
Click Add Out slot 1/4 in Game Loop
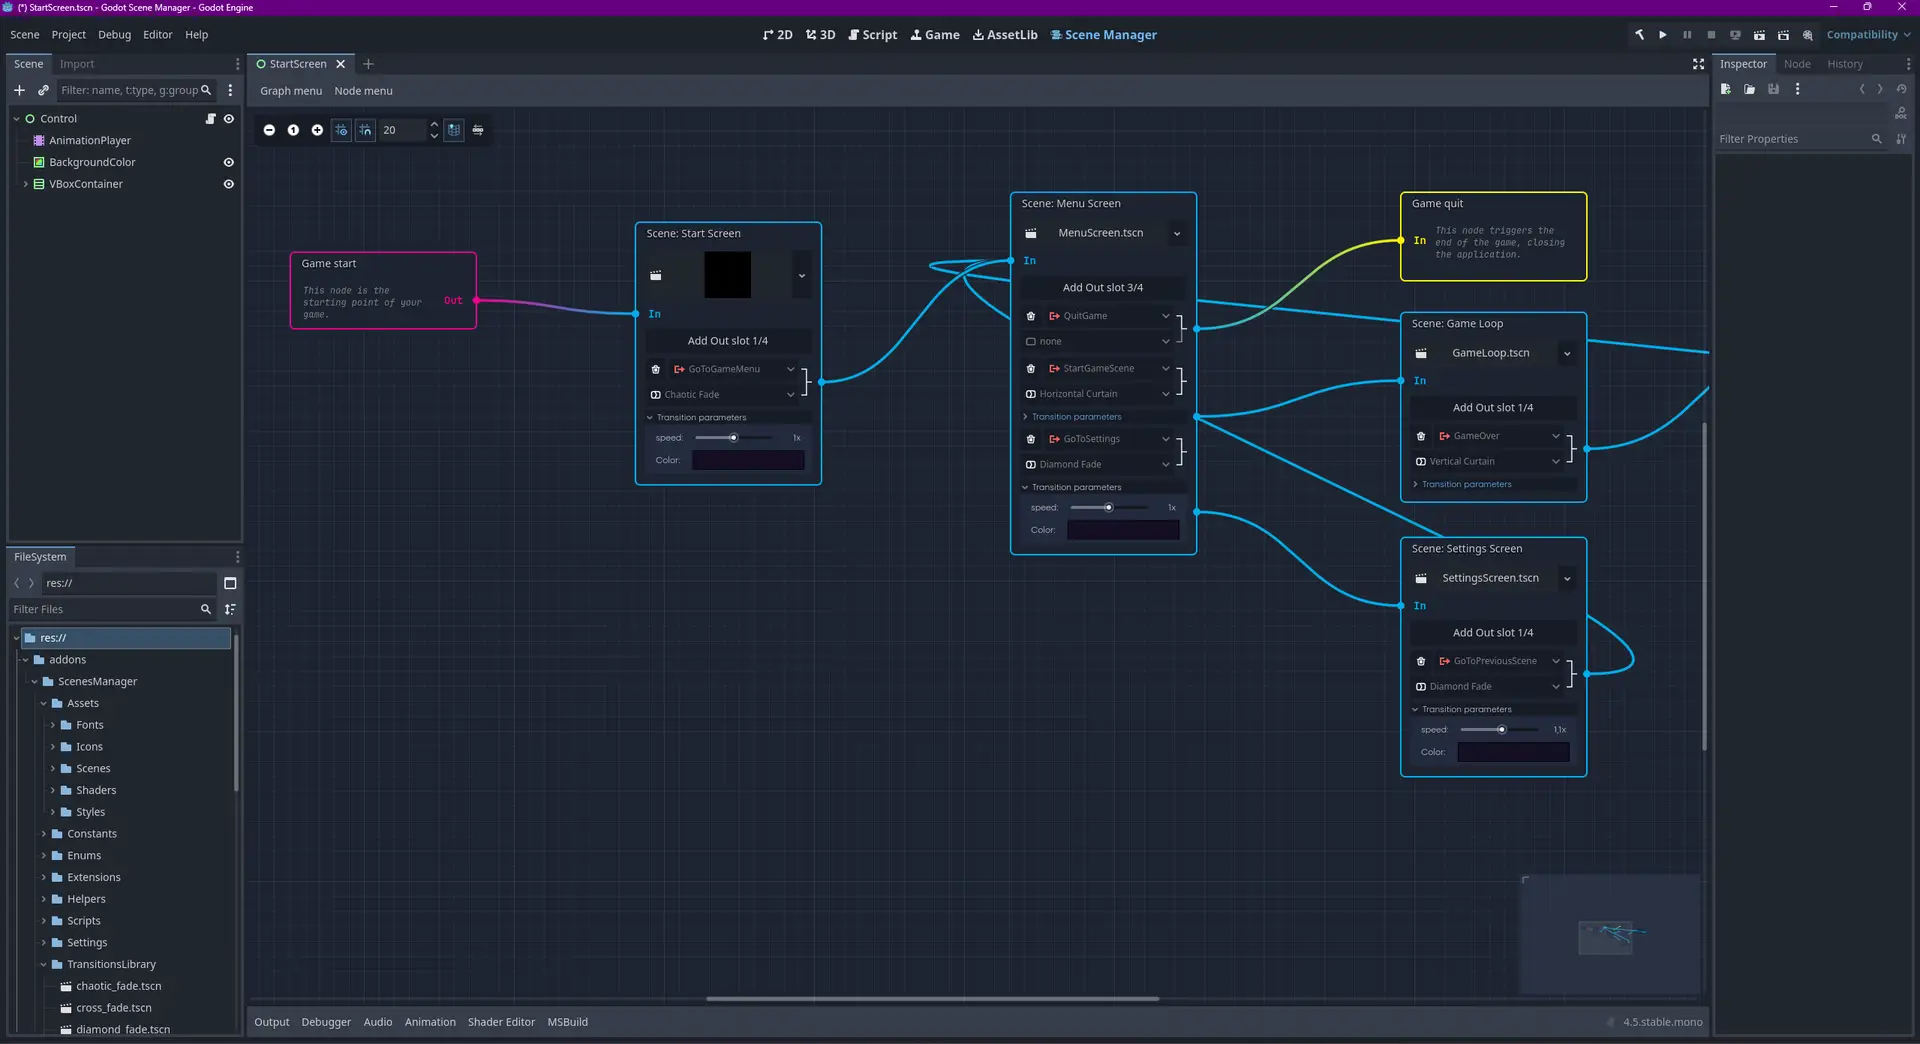click(1493, 408)
